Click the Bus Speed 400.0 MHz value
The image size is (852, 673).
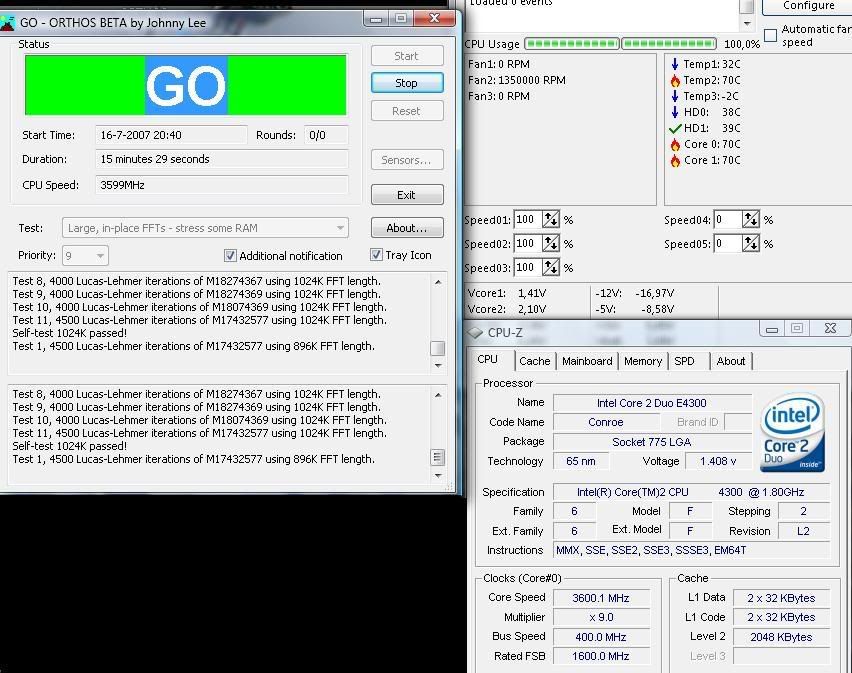[601, 637]
